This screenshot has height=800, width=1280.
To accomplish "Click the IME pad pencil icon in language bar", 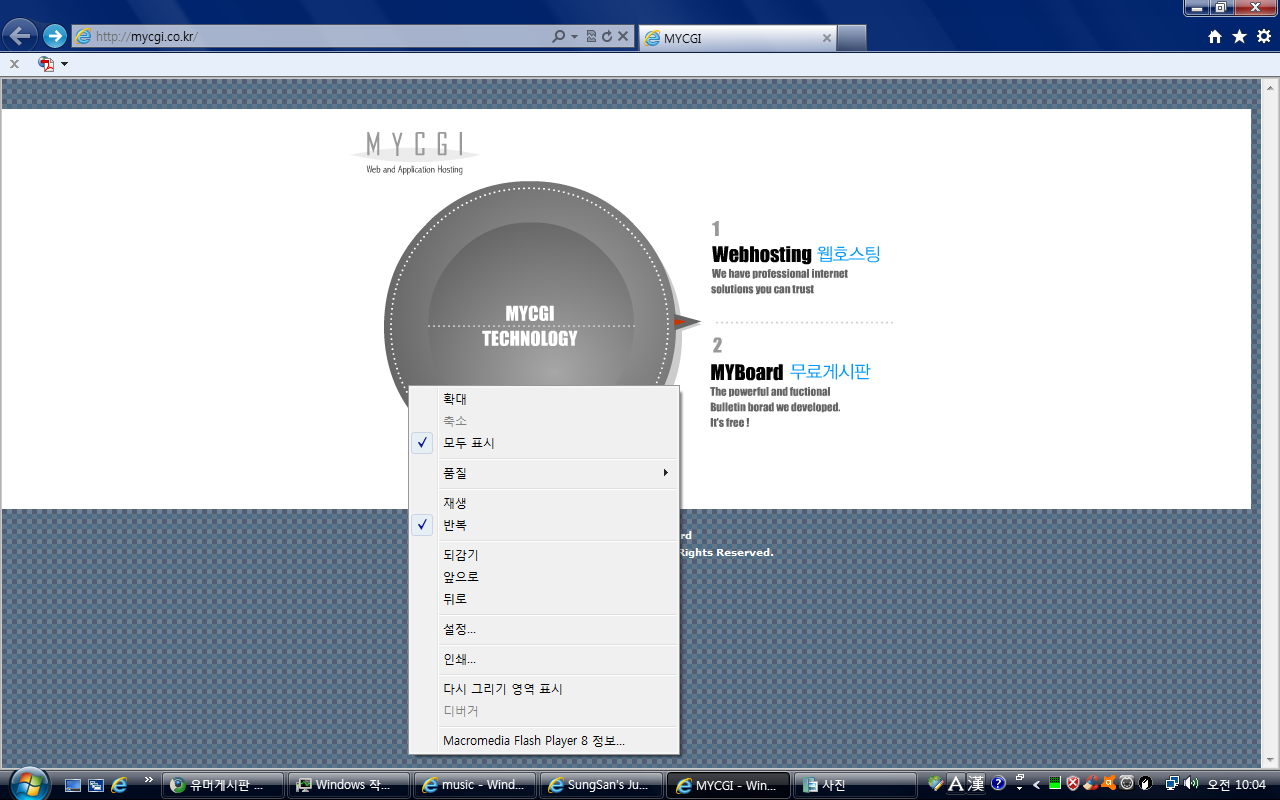I will tap(935, 784).
